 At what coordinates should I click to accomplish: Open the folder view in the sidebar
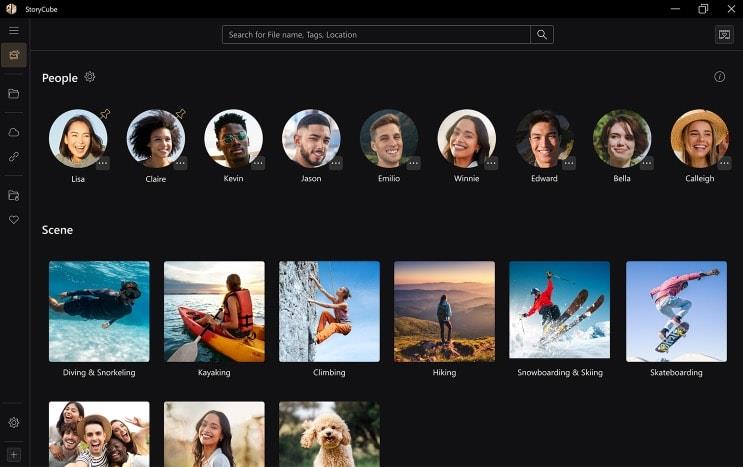coord(14,94)
